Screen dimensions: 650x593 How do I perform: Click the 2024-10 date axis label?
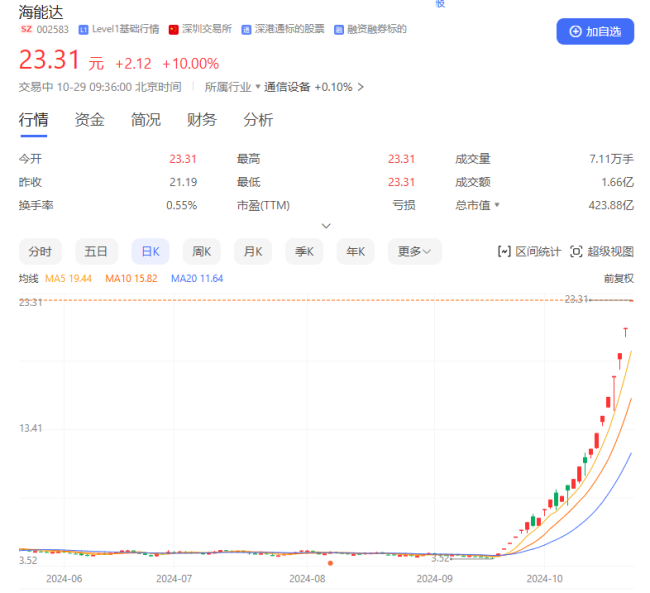[544, 578]
